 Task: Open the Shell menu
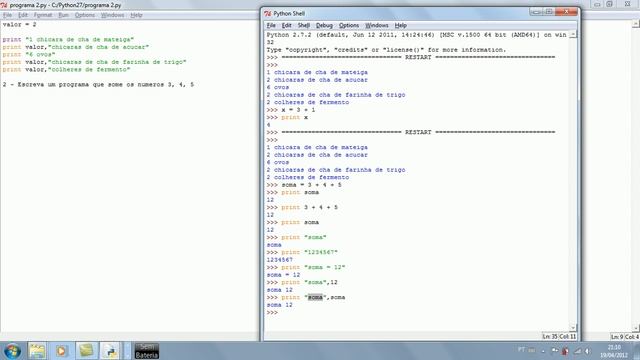tap(304, 25)
